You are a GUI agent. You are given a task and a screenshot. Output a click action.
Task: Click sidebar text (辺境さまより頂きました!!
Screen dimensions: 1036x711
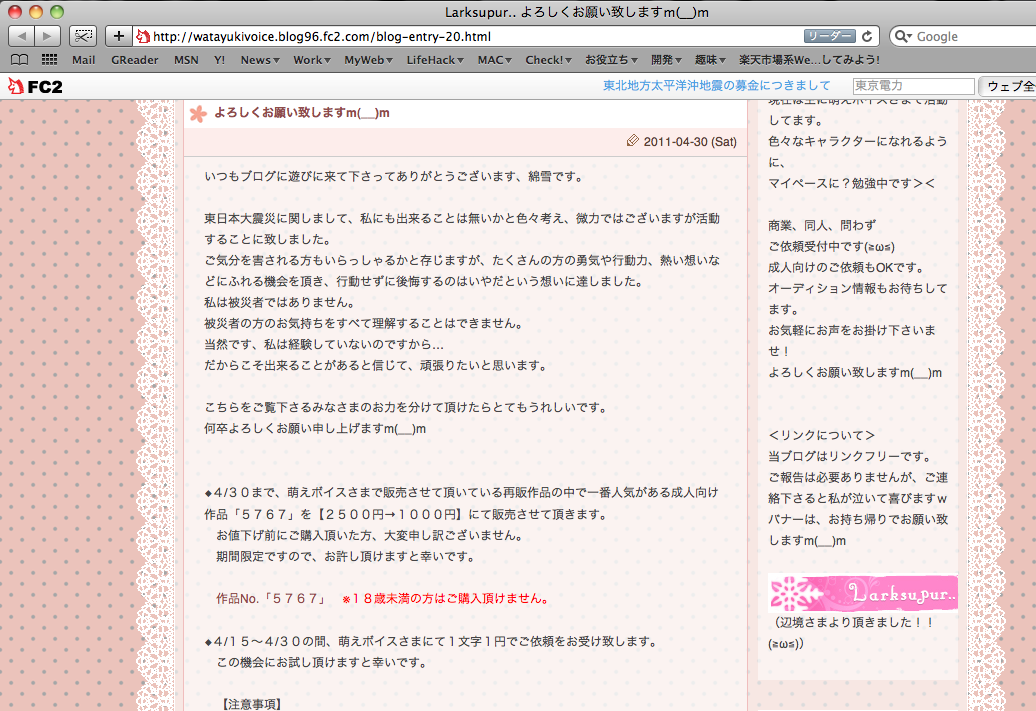(x=854, y=622)
